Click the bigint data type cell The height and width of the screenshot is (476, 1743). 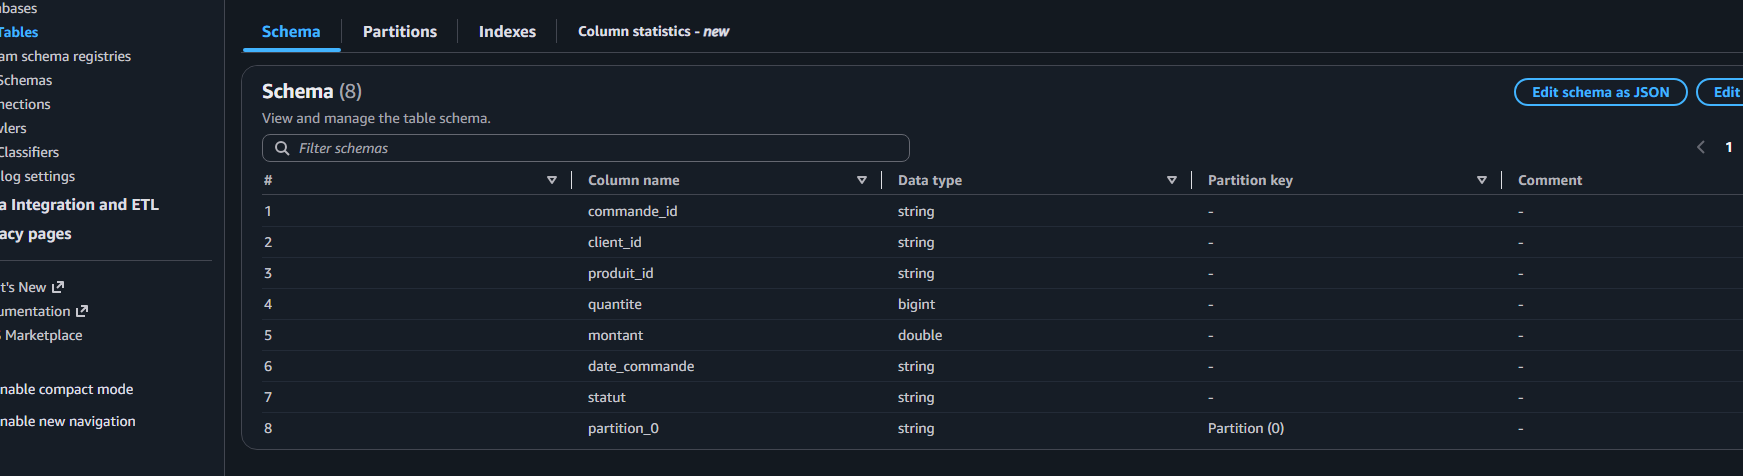pyautogui.click(x=917, y=304)
